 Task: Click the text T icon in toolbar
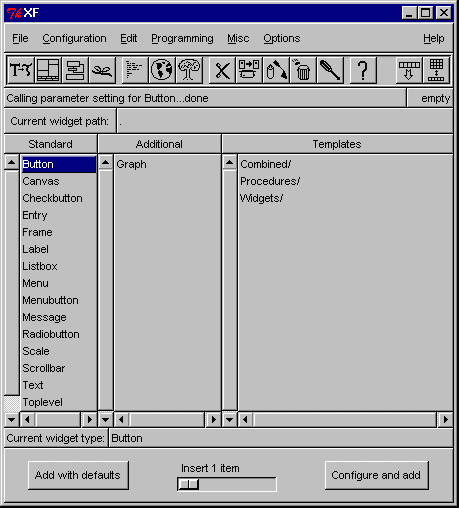pos(21,70)
